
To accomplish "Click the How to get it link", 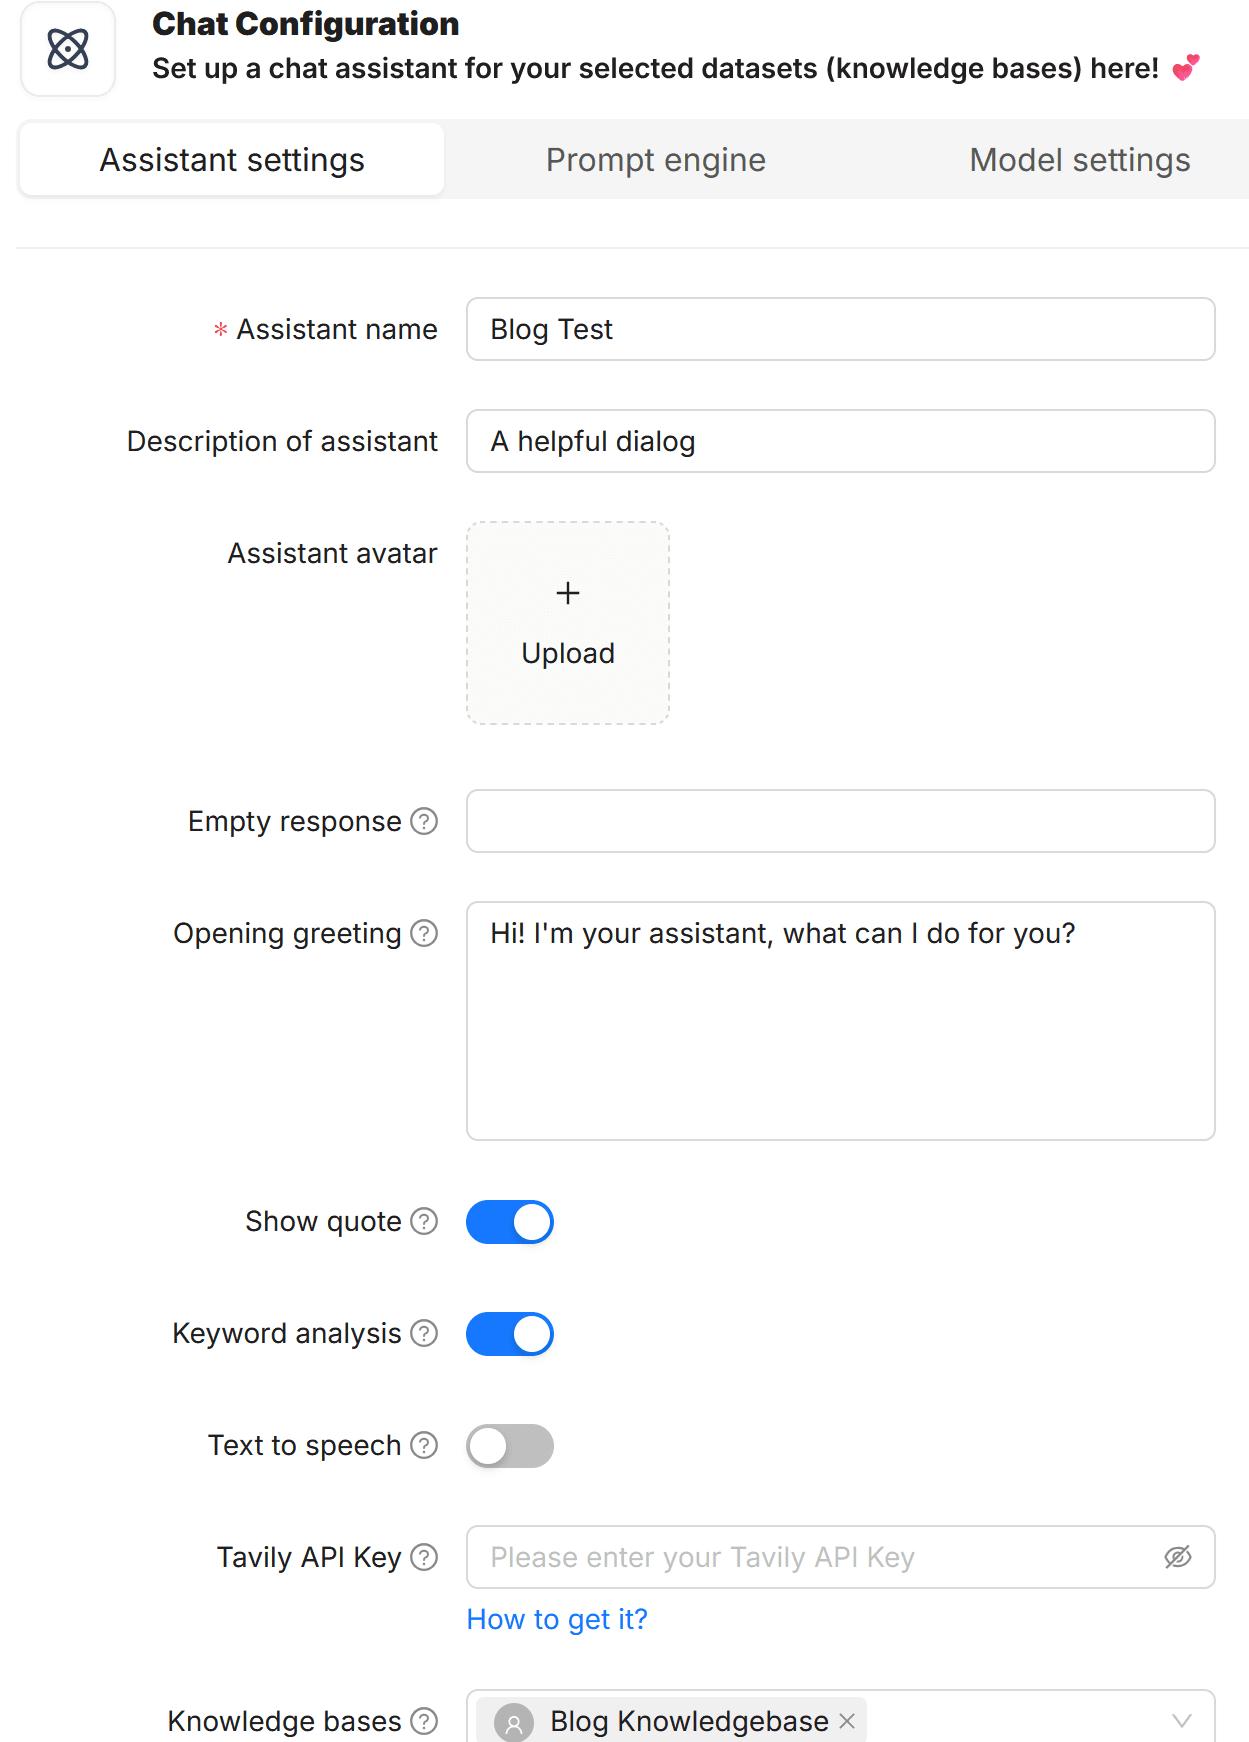I will [x=556, y=1619].
